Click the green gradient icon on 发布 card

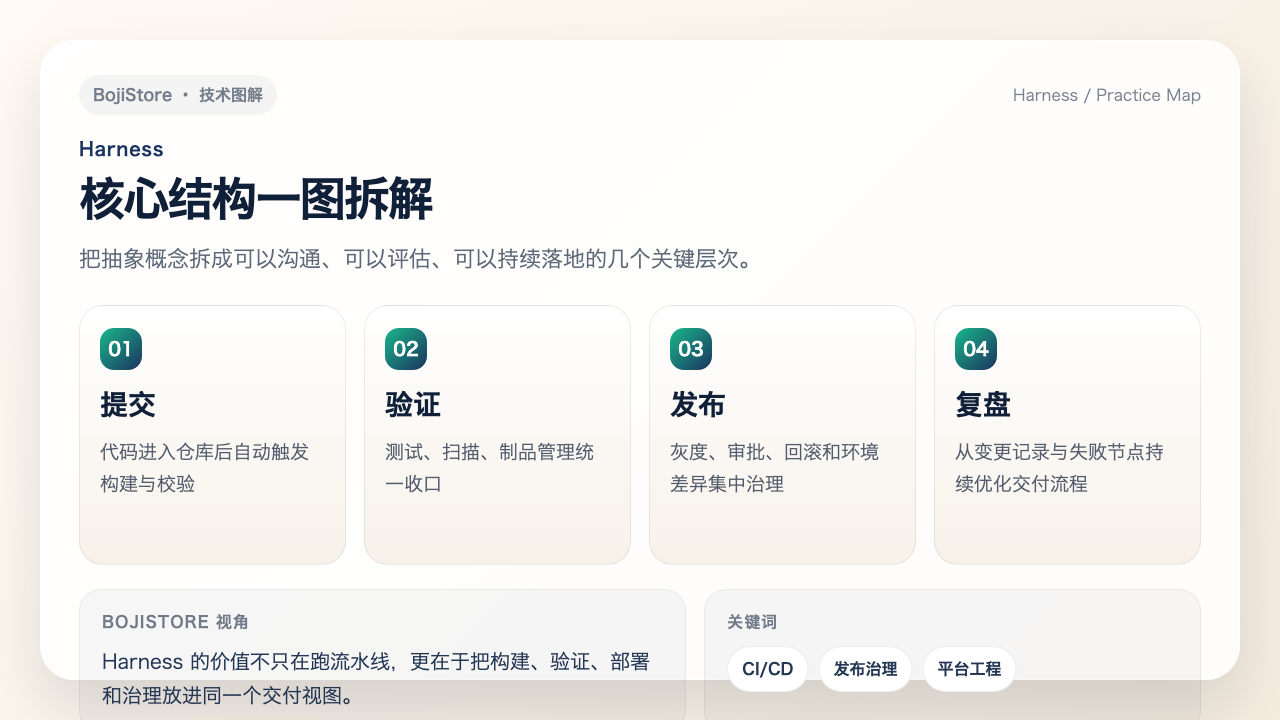[x=690, y=349]
